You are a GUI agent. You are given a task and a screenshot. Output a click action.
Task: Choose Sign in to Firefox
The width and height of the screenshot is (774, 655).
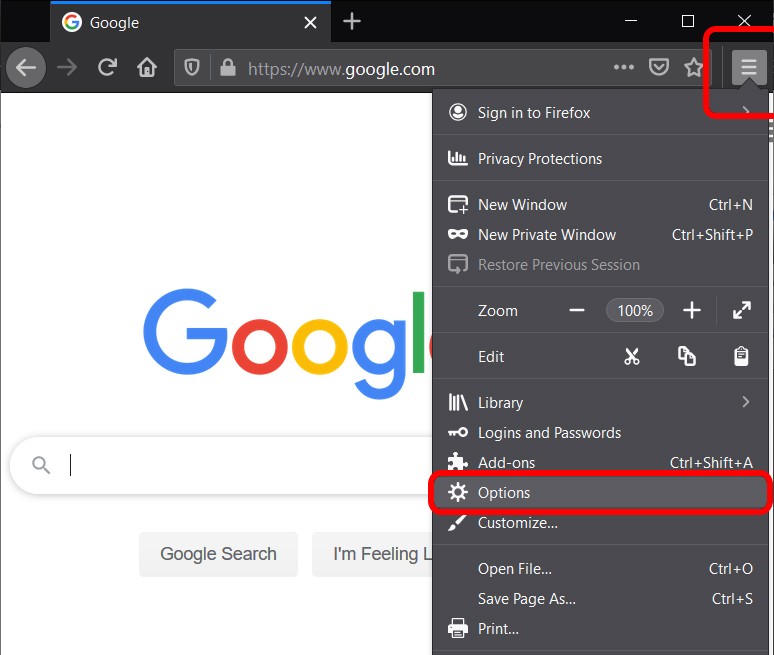600,113
